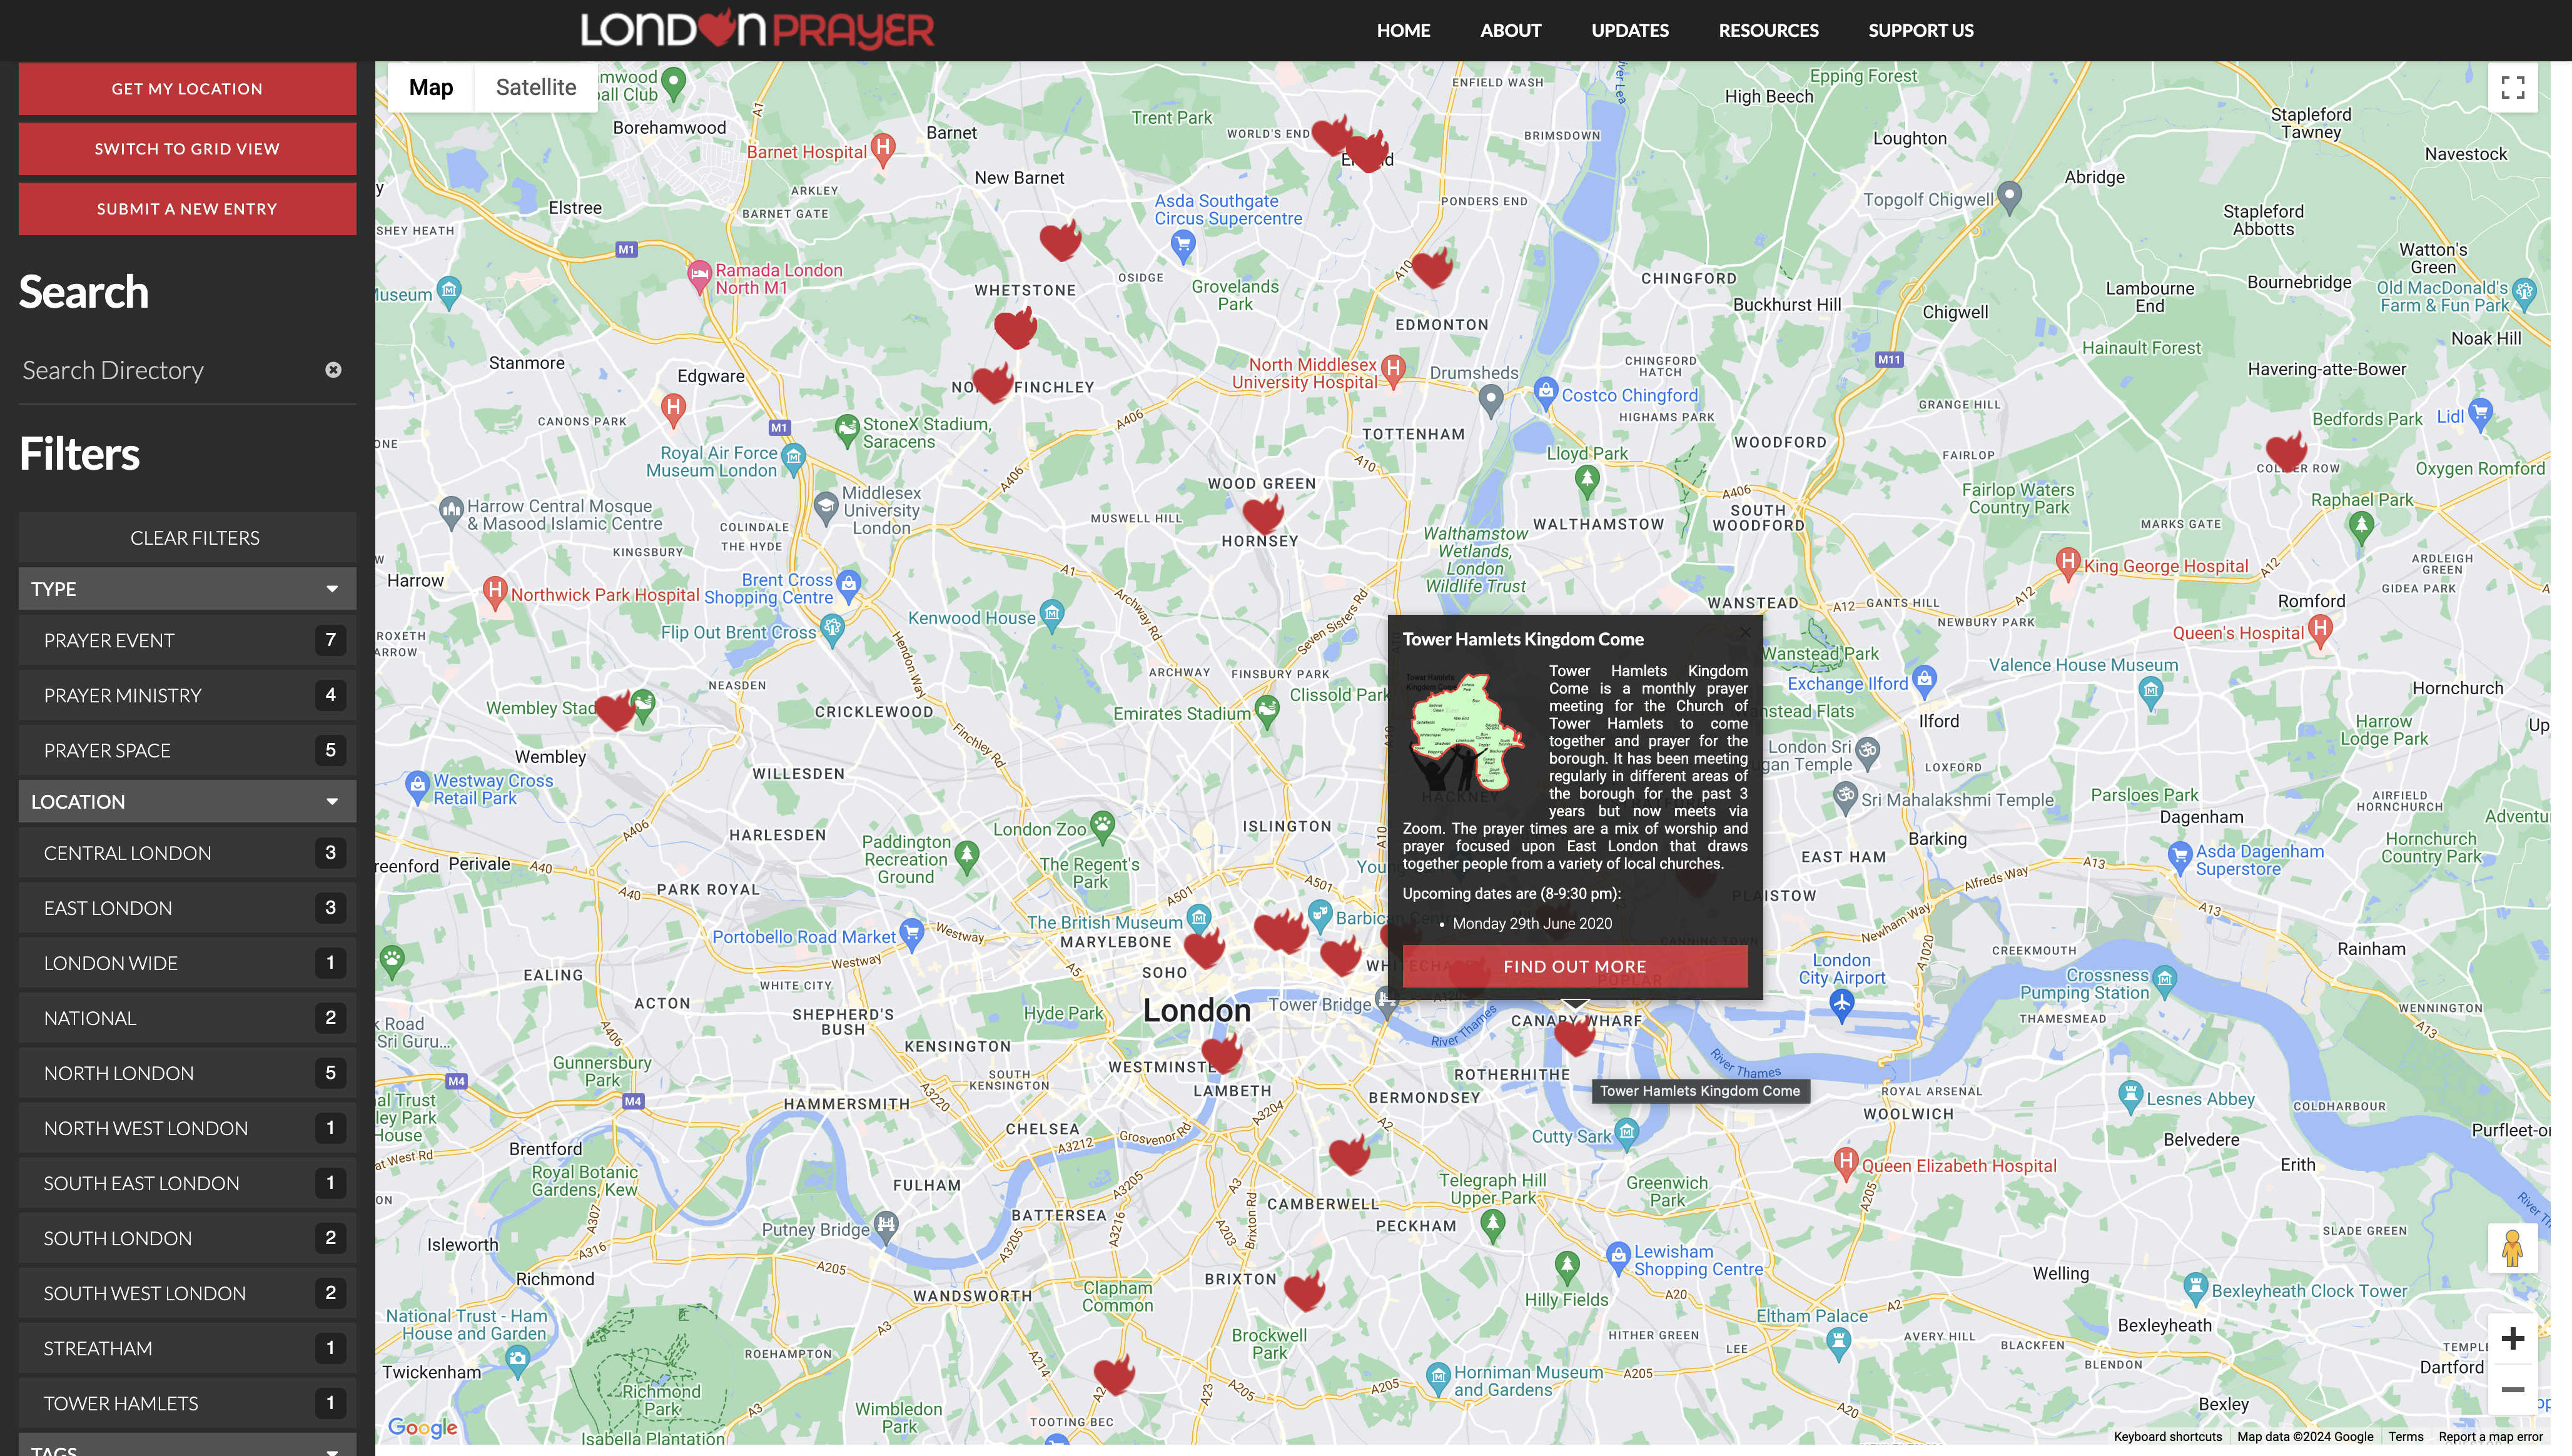Image resolution: width=2572 pixels, height=1456 pixels.
Task: Toggle the Tower Hamlets location filter
Action: pyautogui.click(x=187, y=1403)
